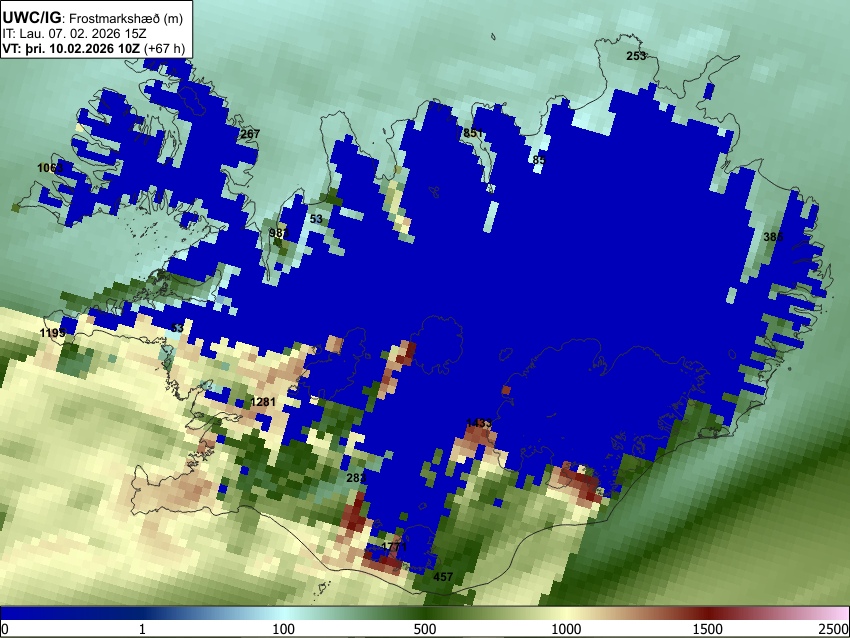The width and height of the screenshot is (850, 638).
Task: Click the map value 1195
Action: click(53, 333)
